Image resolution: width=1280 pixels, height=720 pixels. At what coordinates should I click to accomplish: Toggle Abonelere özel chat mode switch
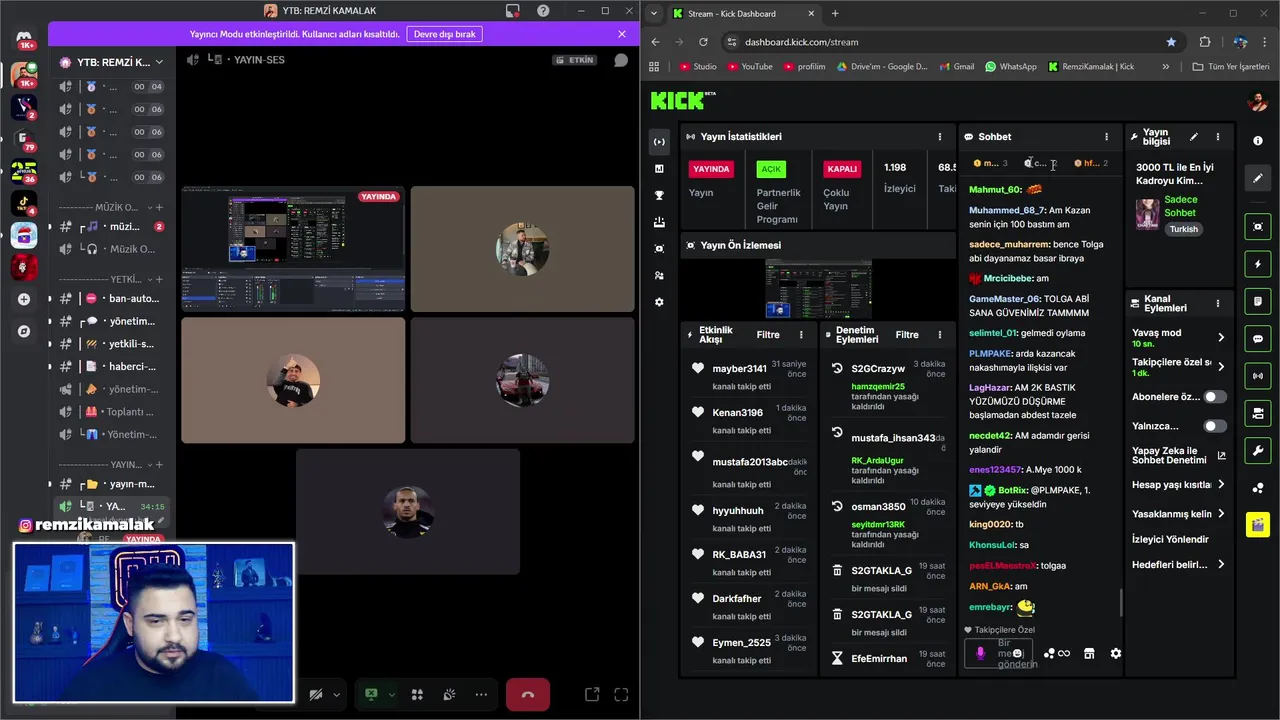click(x=1215, y=397)
